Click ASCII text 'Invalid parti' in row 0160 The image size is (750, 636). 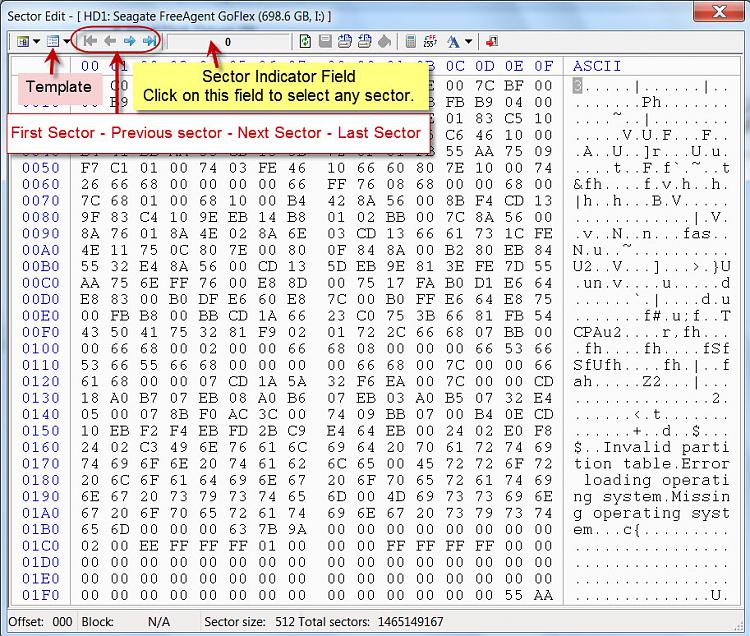[666, 448]
